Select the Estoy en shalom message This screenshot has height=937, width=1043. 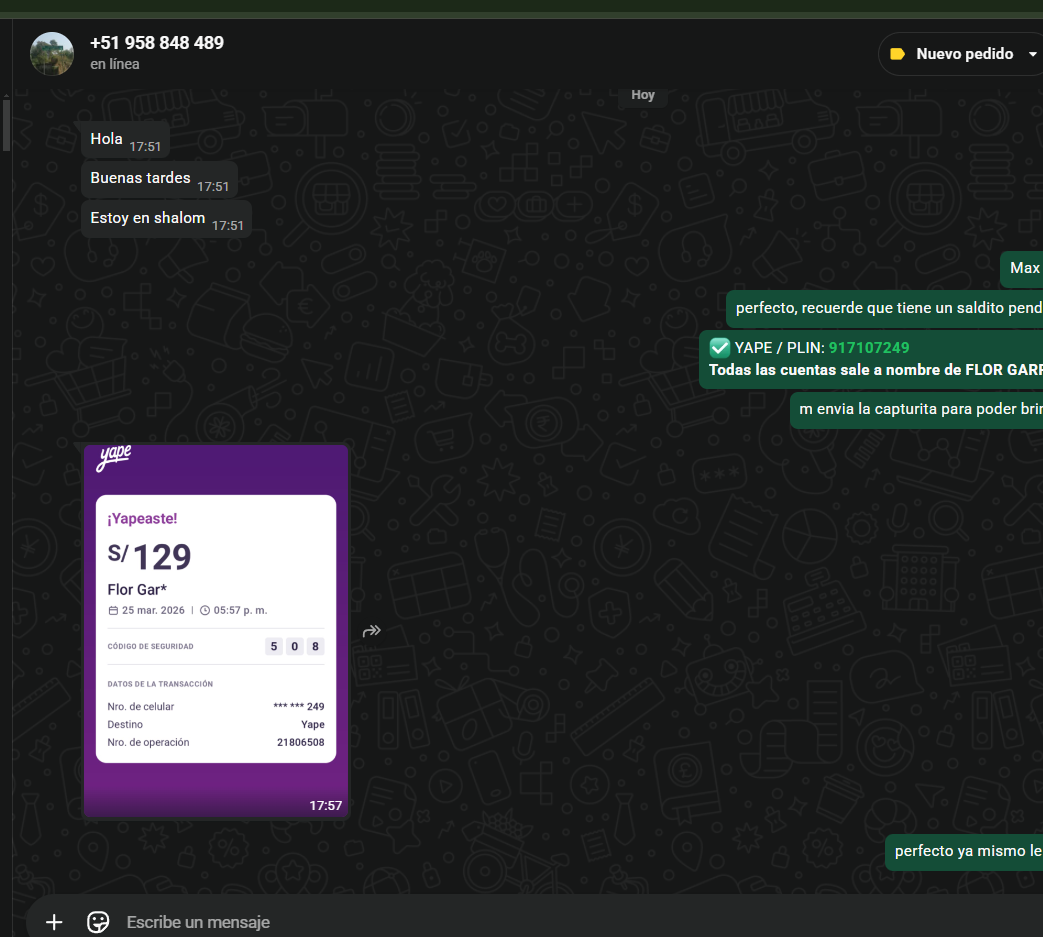click(x=148, y=218)
